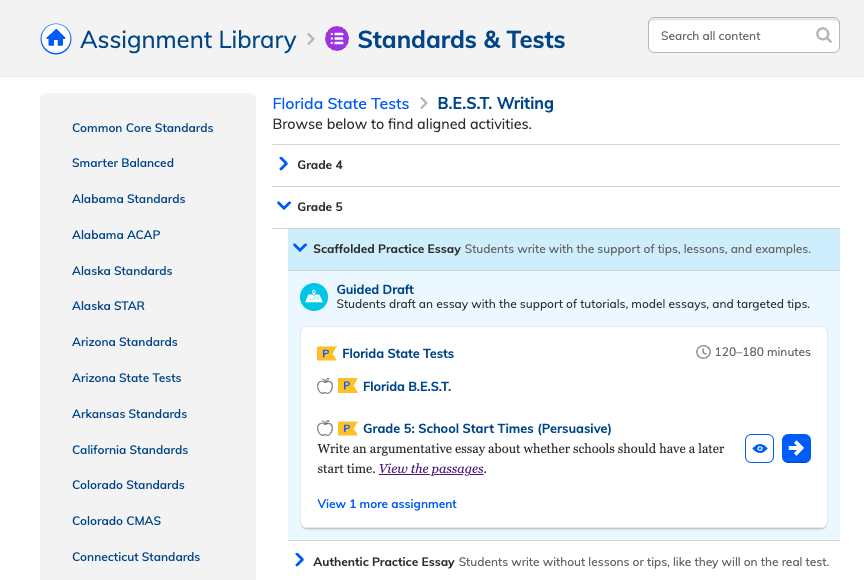Open Alaska Standards in sidebar
Viewport: 864px width, 580px height.
tap(122, 271)
